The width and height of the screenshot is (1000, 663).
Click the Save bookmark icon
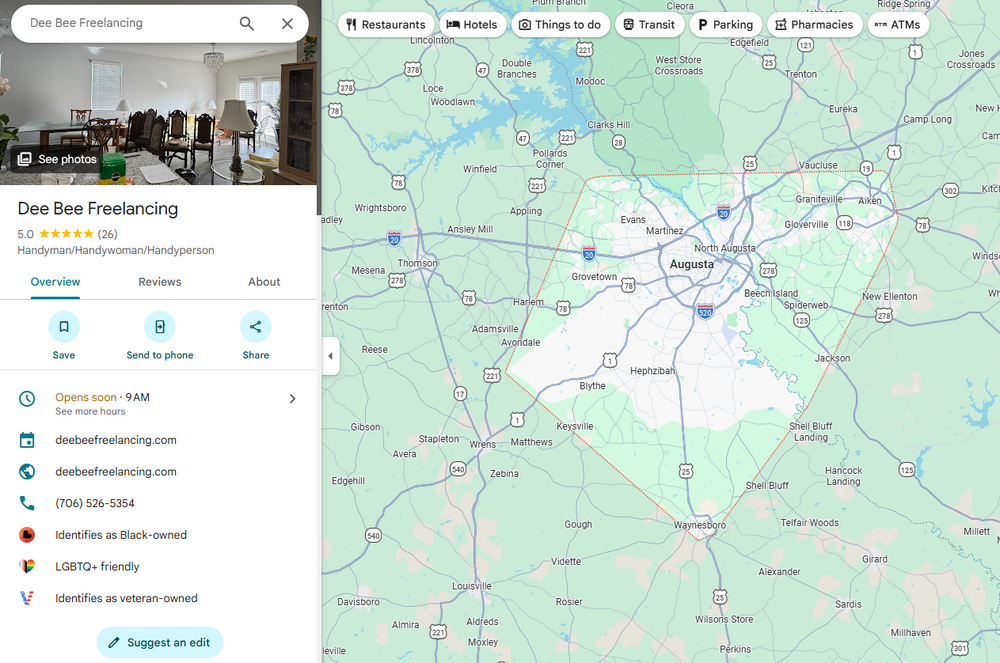coord(64,327)
